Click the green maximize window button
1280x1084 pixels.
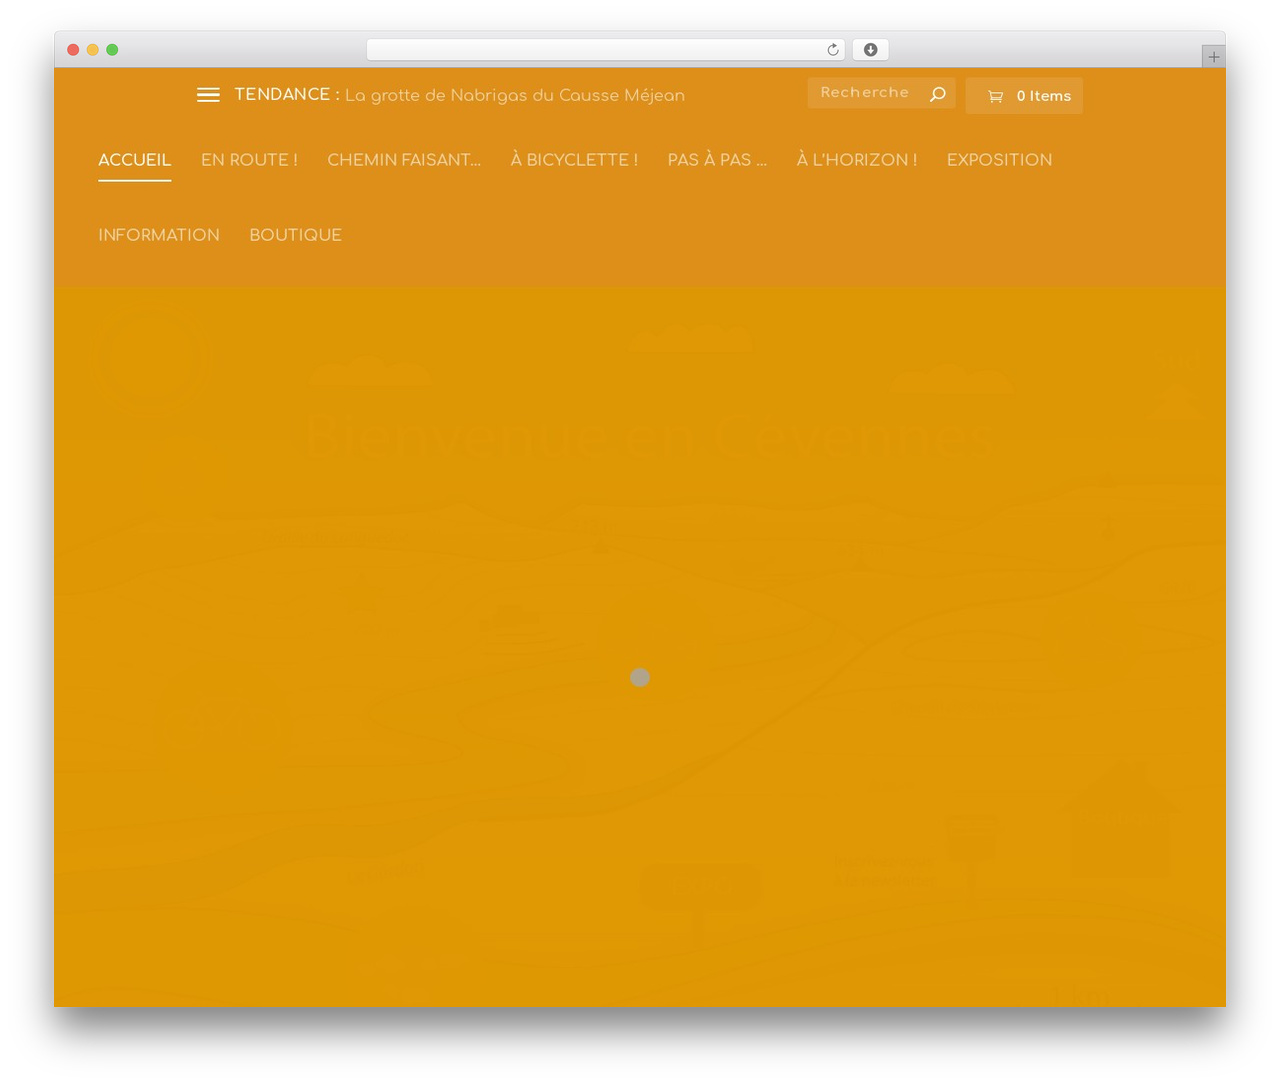(x=112, y=50)
